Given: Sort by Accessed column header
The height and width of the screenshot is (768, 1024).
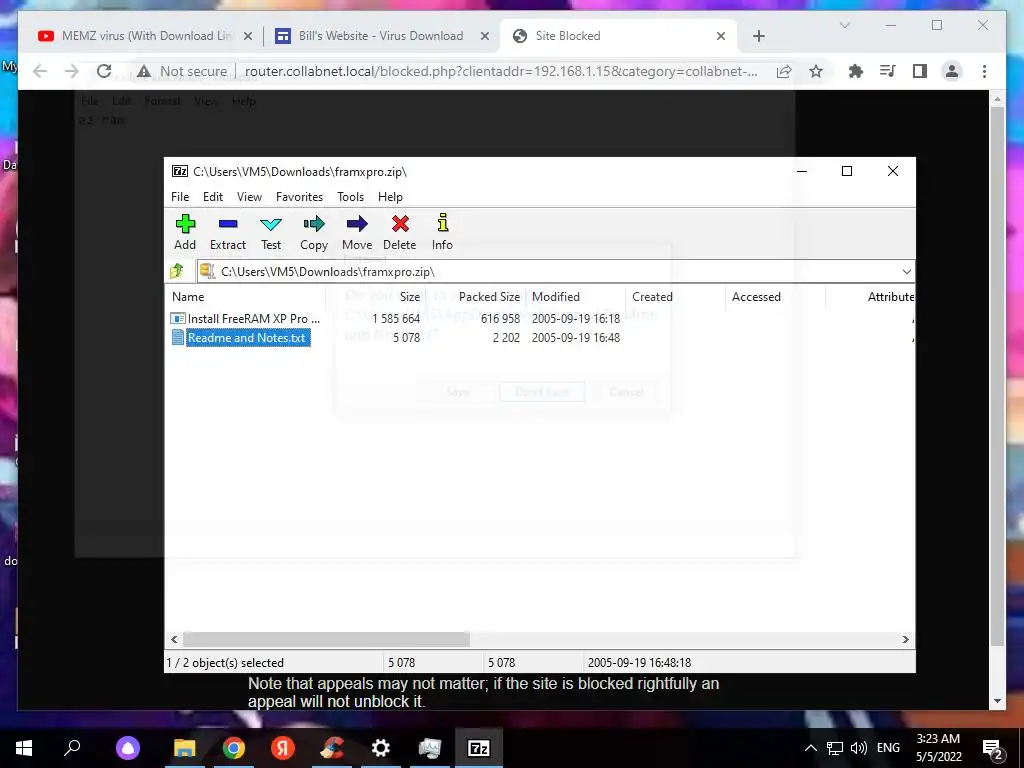Looking at the screenshot, I should click(x=775, y=296).
